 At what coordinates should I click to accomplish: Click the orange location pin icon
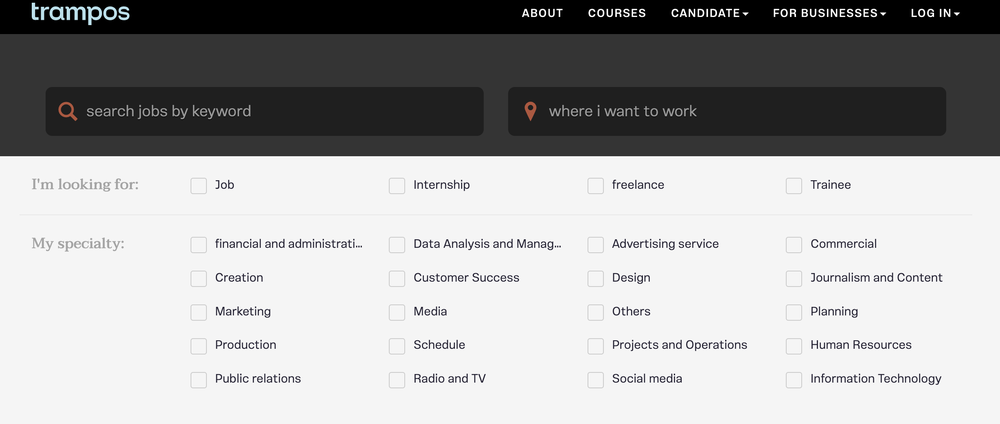tap(530, 111)
